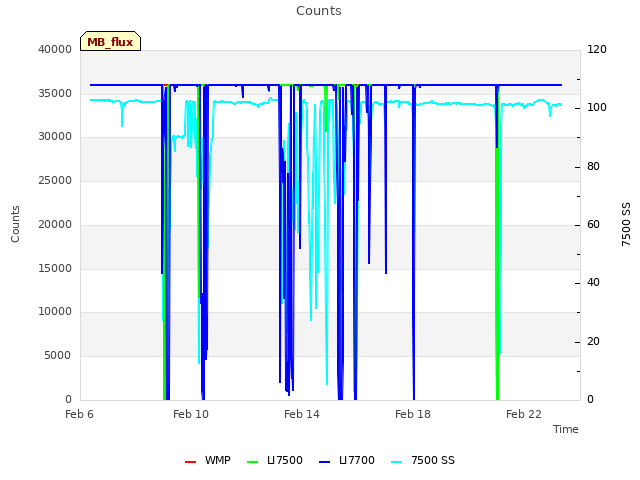640x480 pixels.
Task: Click the 80 right axis tick label
Action: tap(593, 167)
